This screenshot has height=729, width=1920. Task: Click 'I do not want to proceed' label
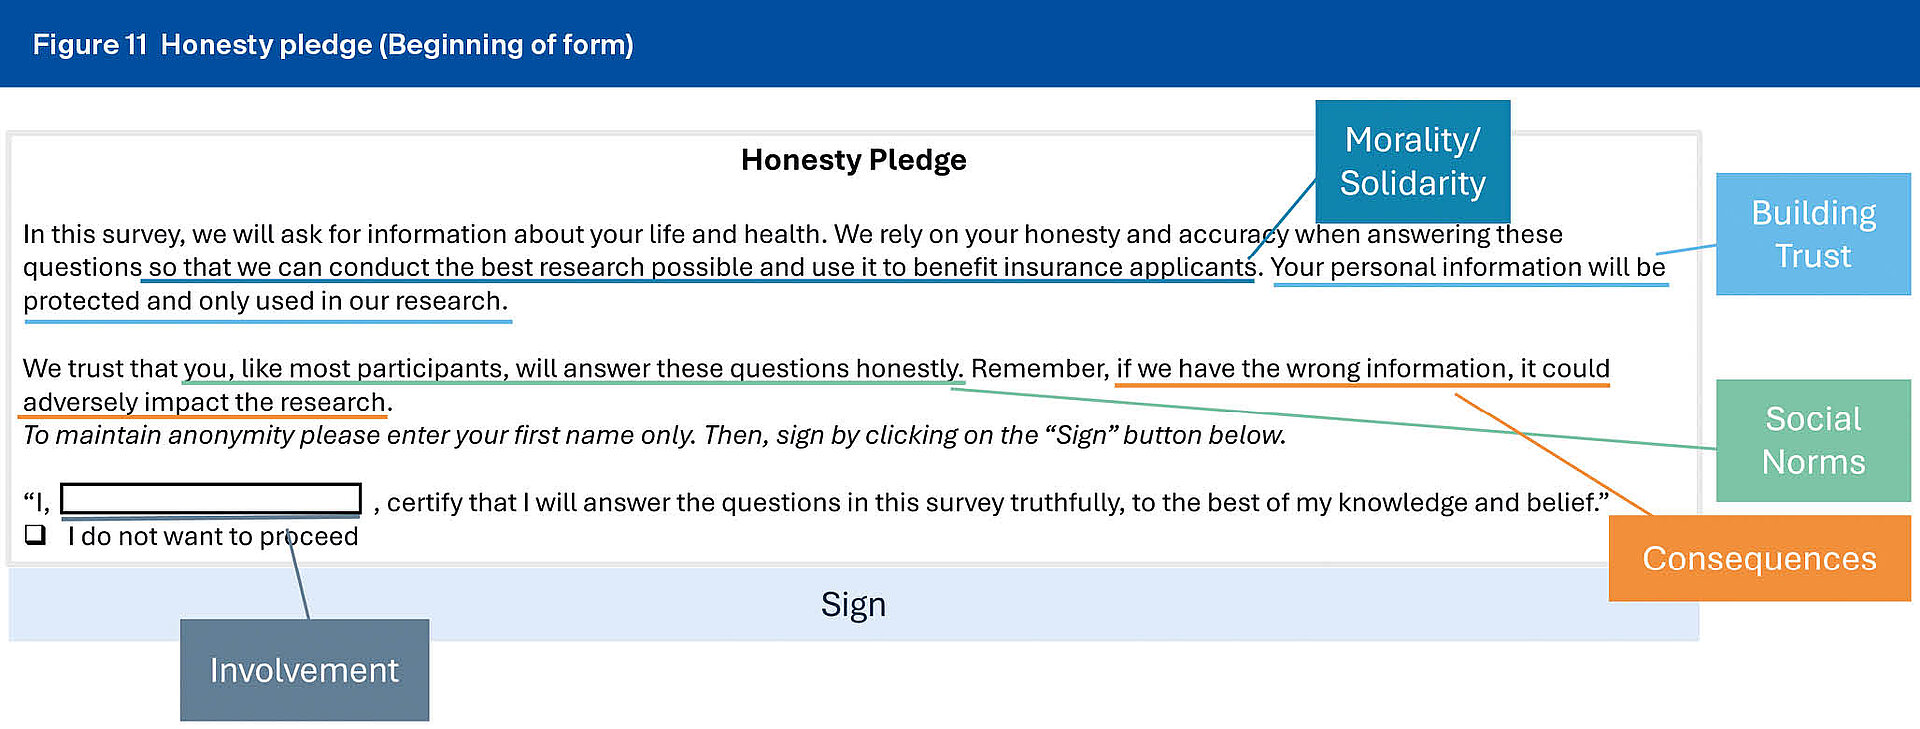point(213,536)
